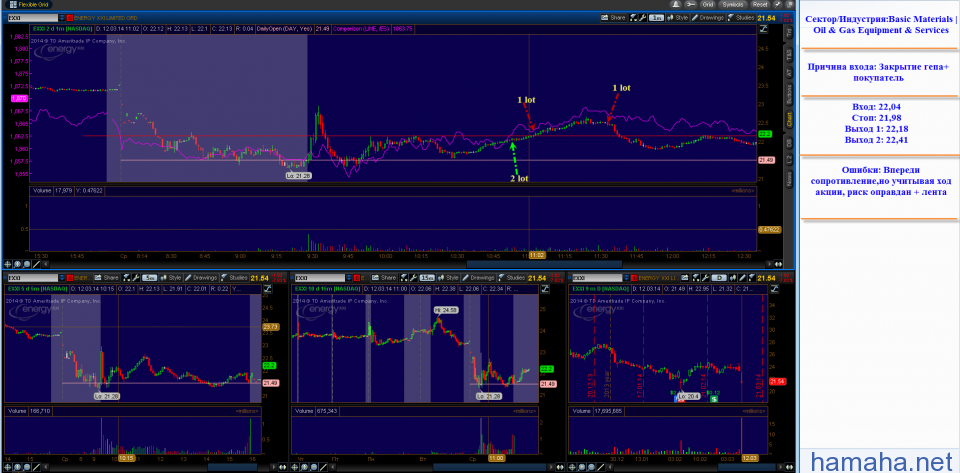Click zoom out magnifier under main chart
This screenshot has height=473, width=960.
(x=26, y=264)
